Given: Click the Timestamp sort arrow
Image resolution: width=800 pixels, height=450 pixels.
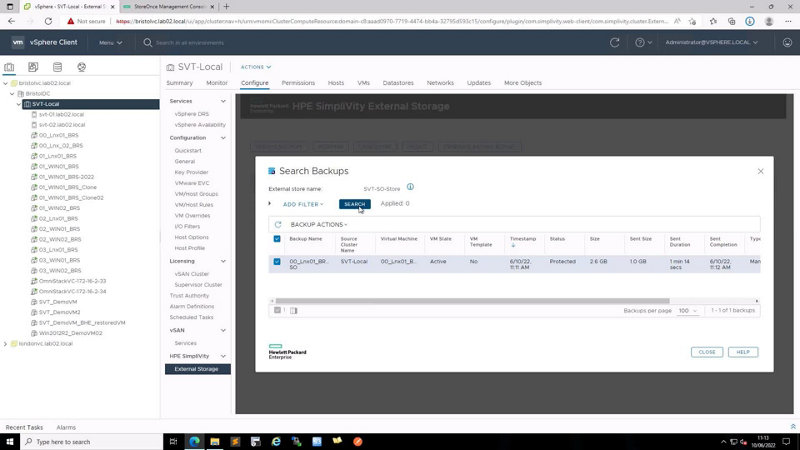Looking at the screenshot, I should [x=513, y=245].
